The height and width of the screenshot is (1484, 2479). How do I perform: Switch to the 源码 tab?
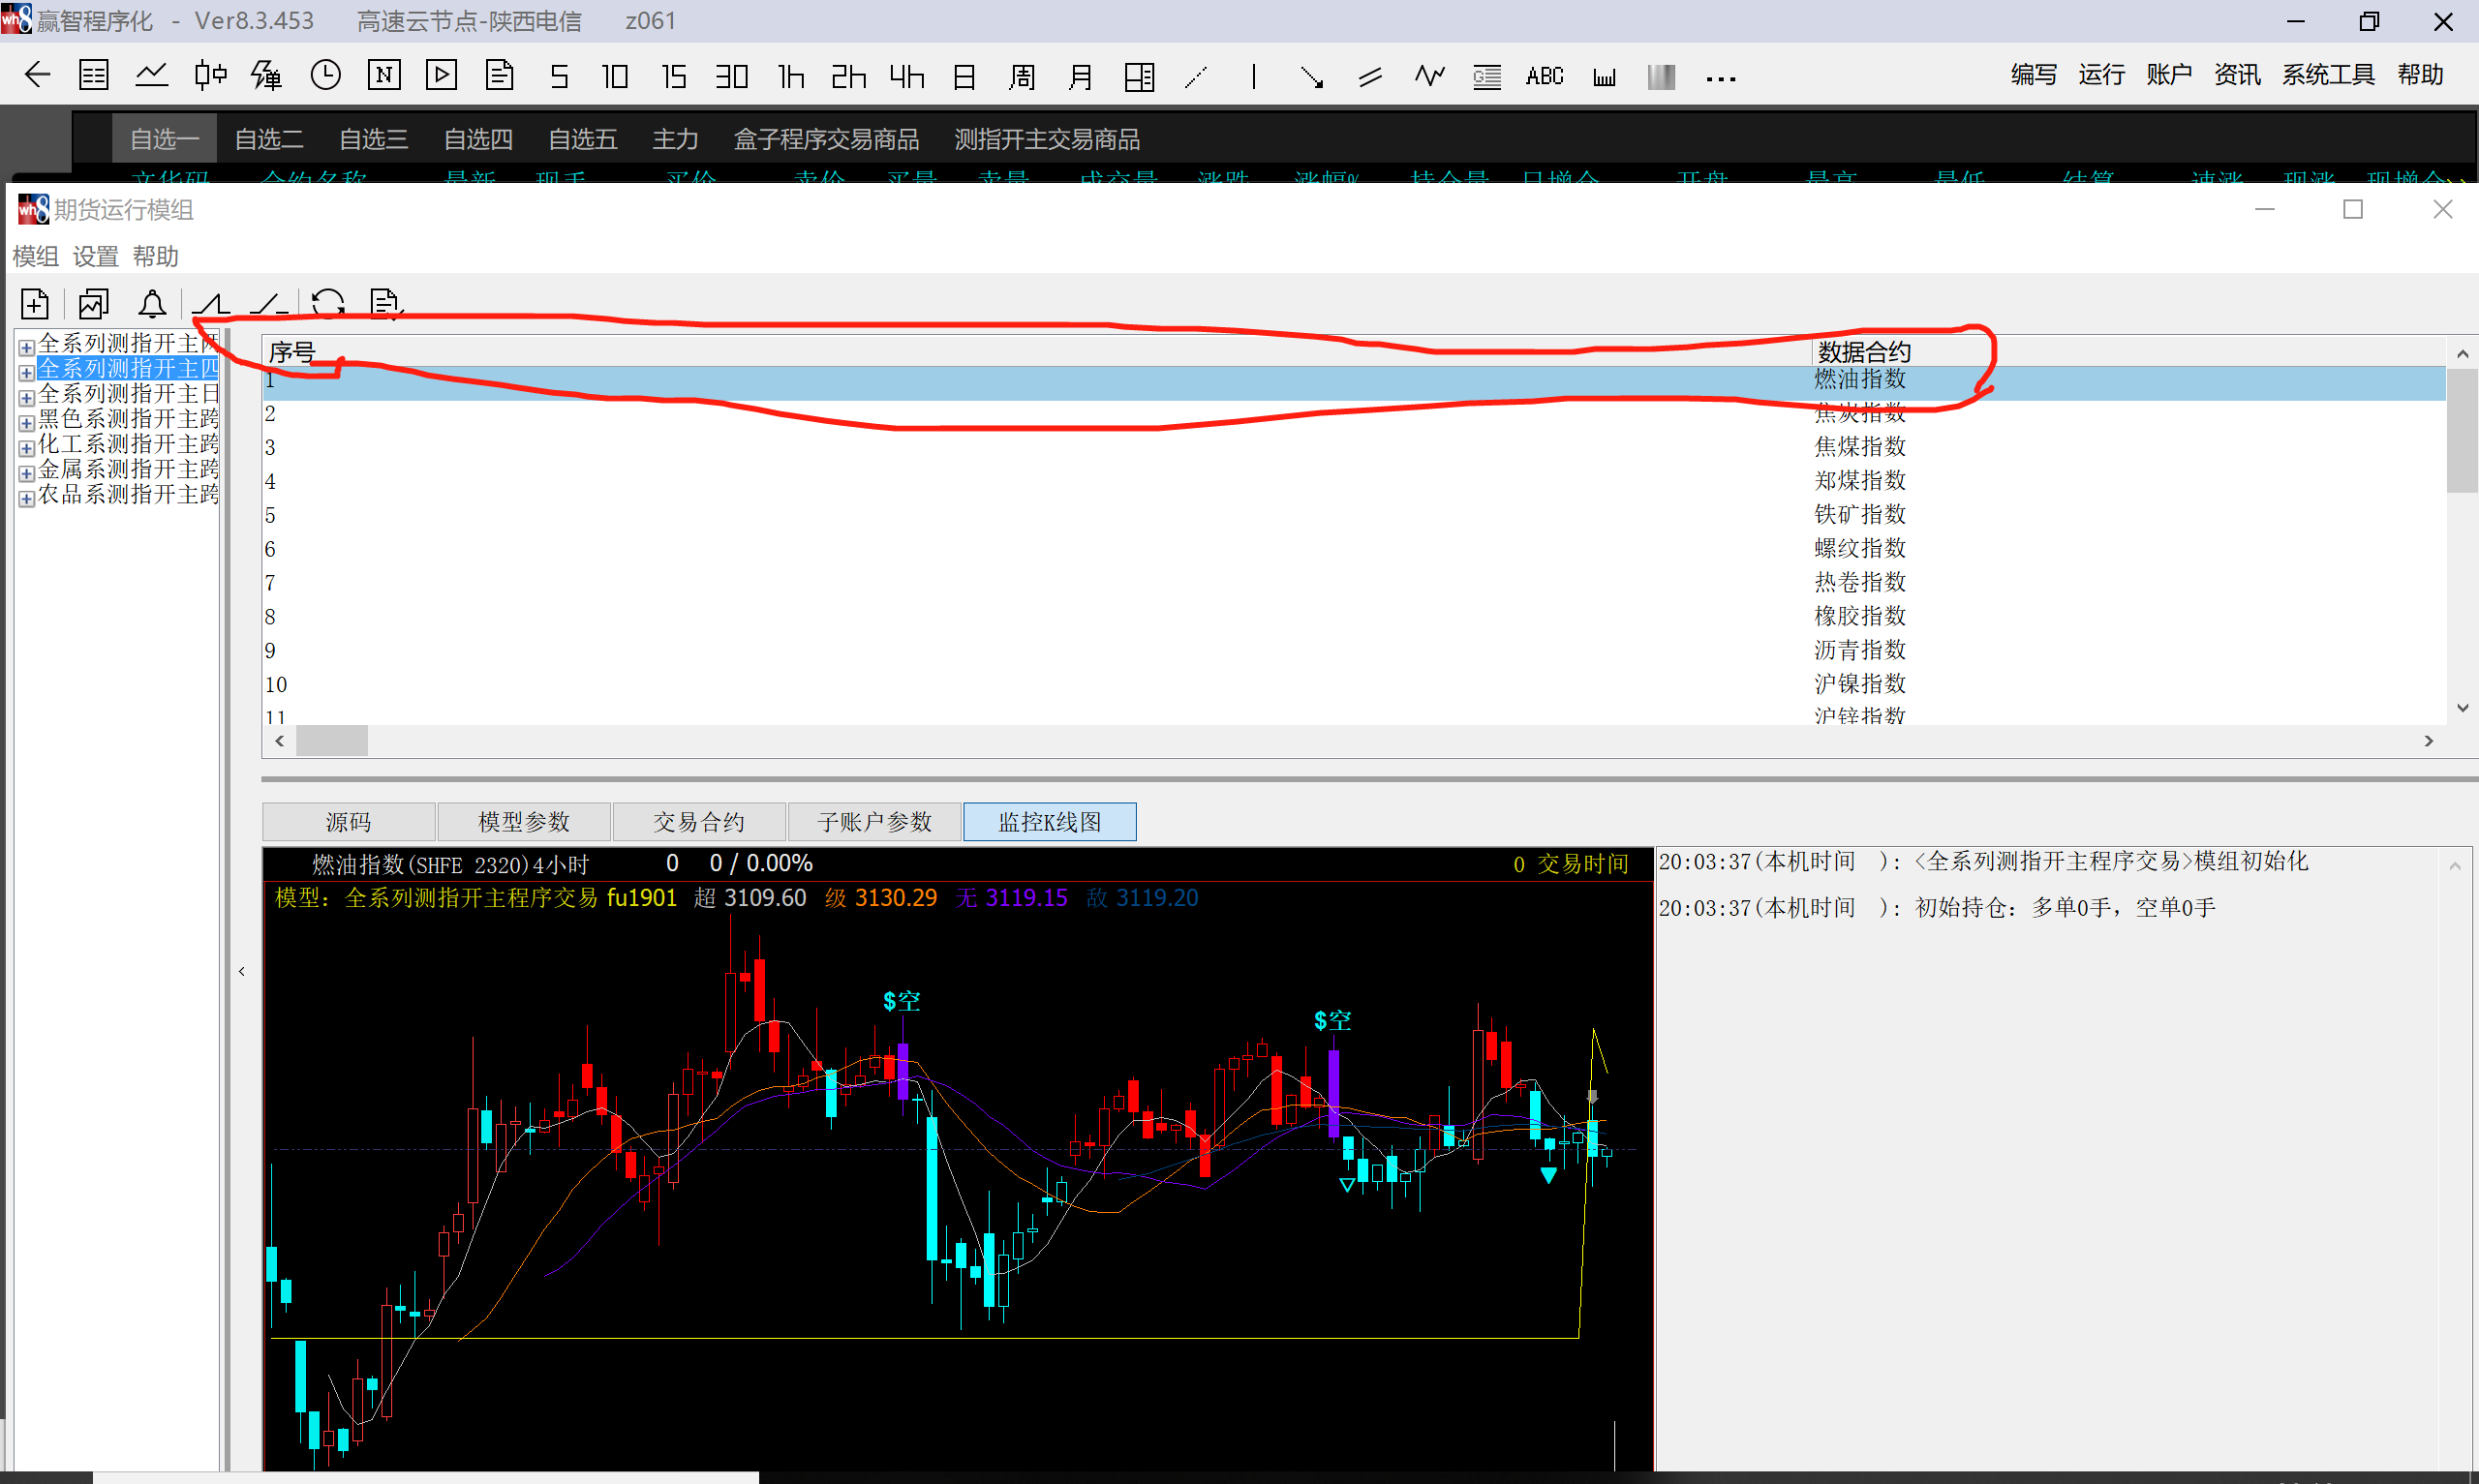pyautogui.click(x=348, y=822)
